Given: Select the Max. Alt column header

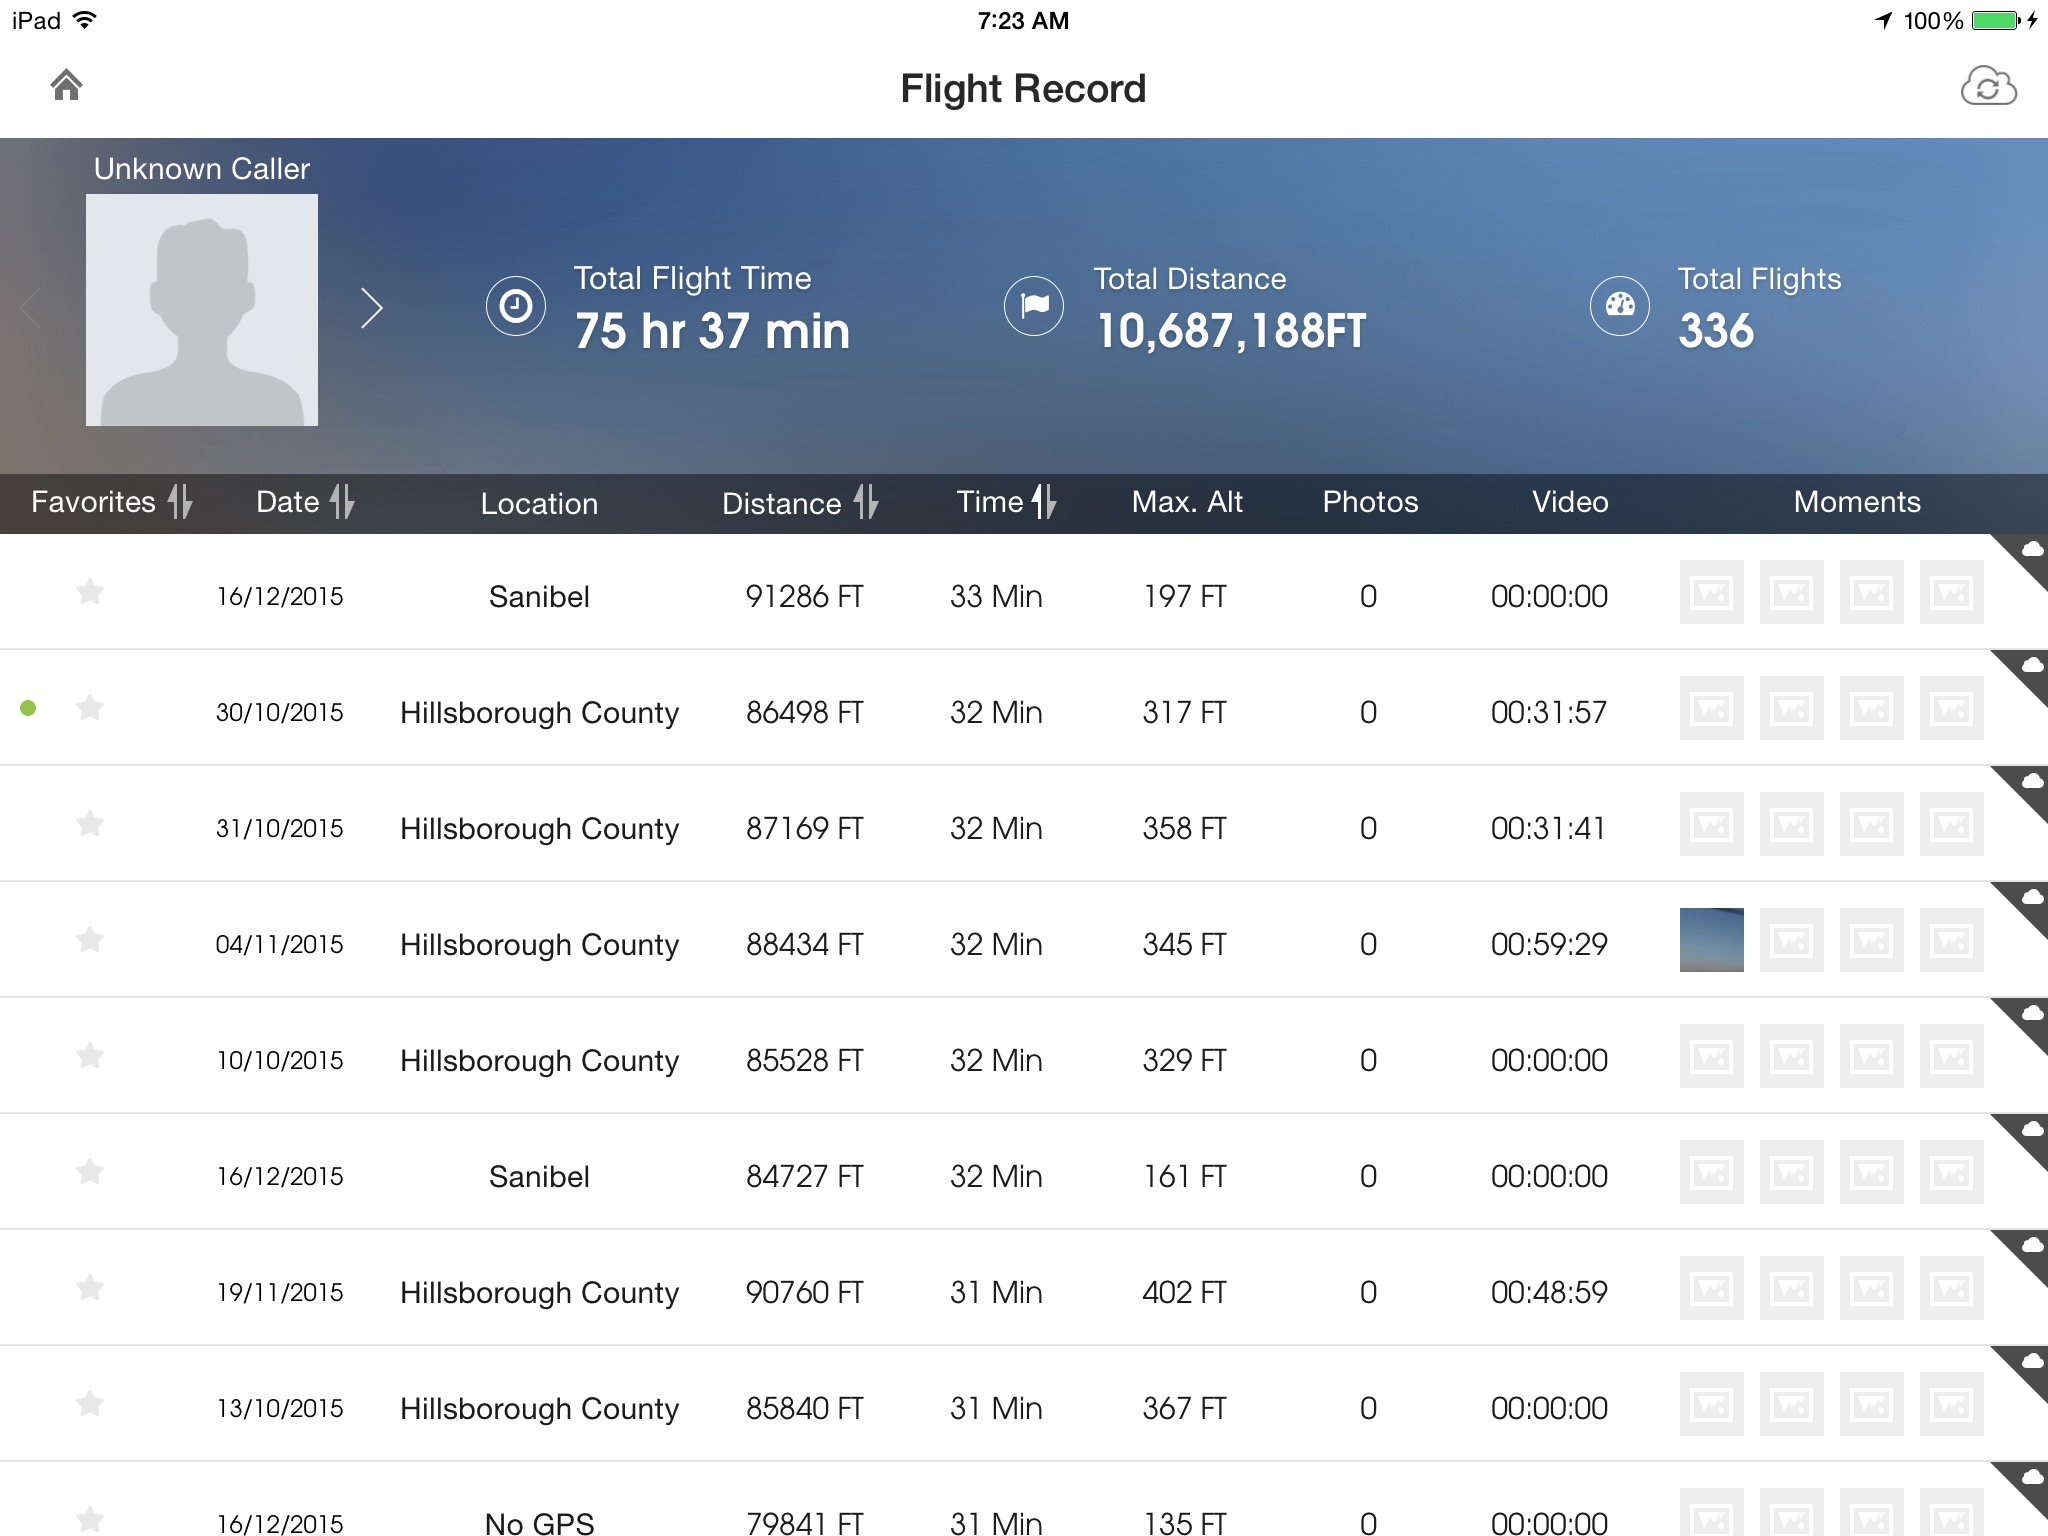Looking at the screenshot, I should coord(1187,502).
